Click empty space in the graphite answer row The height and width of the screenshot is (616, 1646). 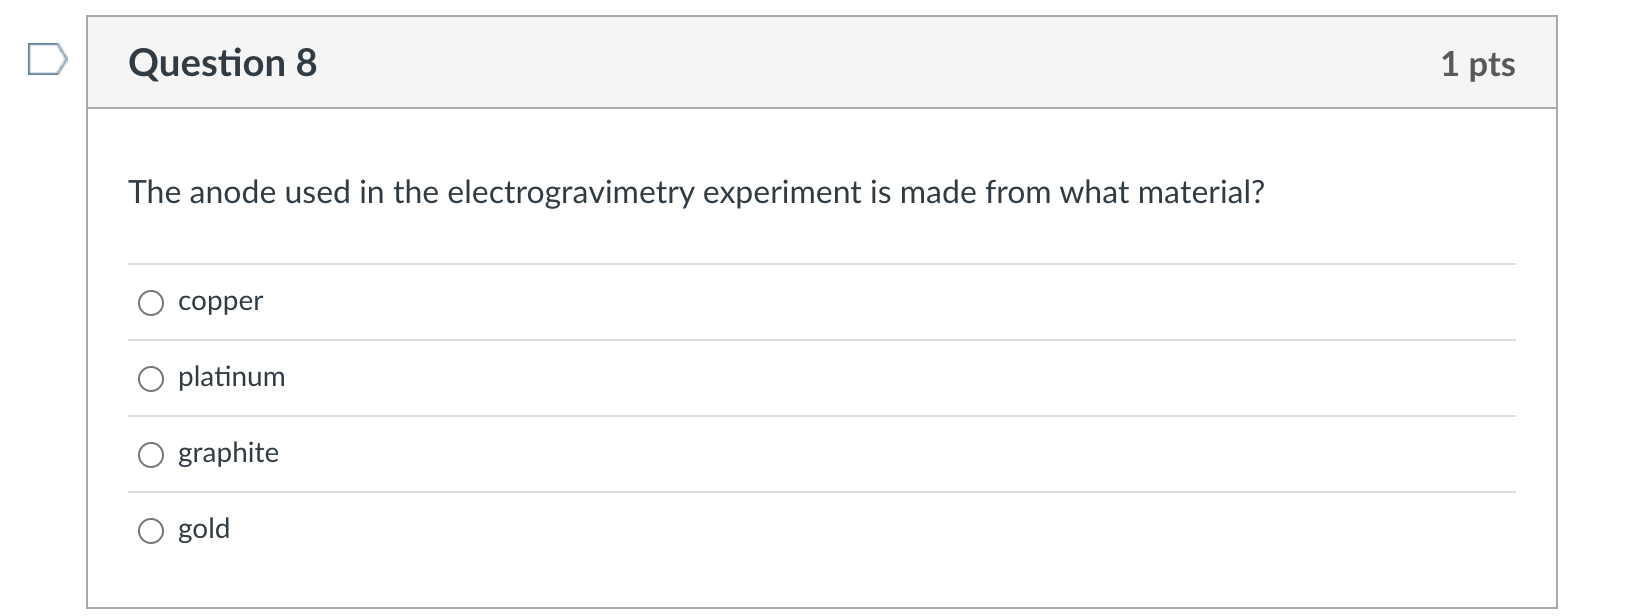(x=800, y=454)
